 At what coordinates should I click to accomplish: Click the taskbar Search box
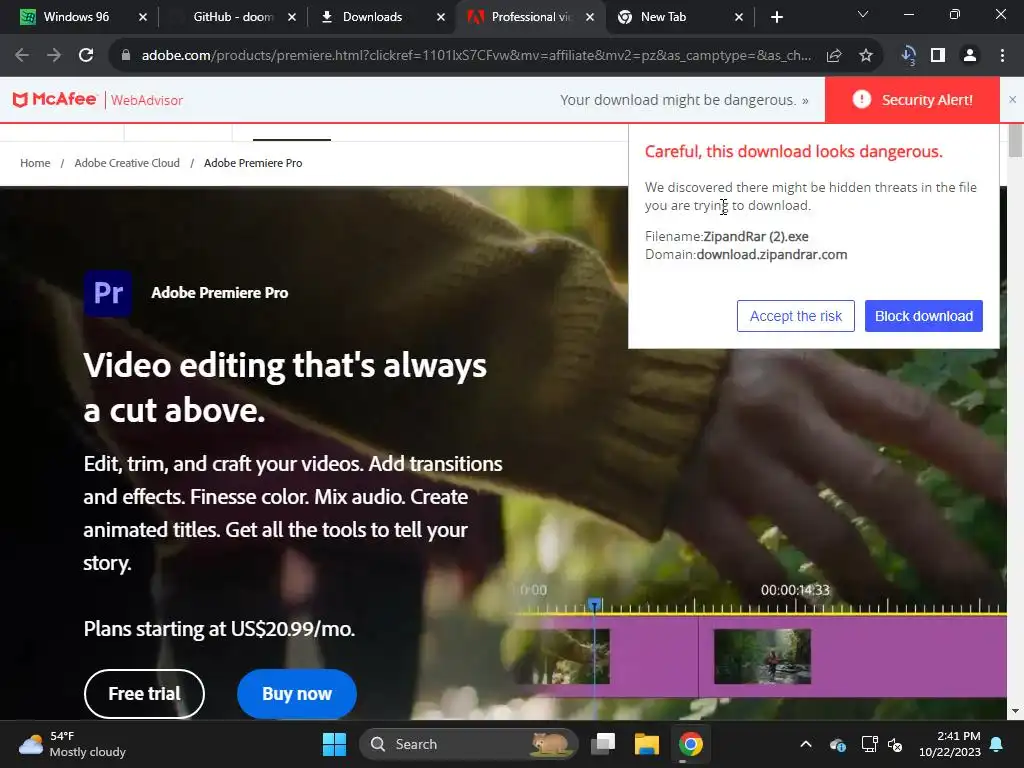[x=468, y=744]
